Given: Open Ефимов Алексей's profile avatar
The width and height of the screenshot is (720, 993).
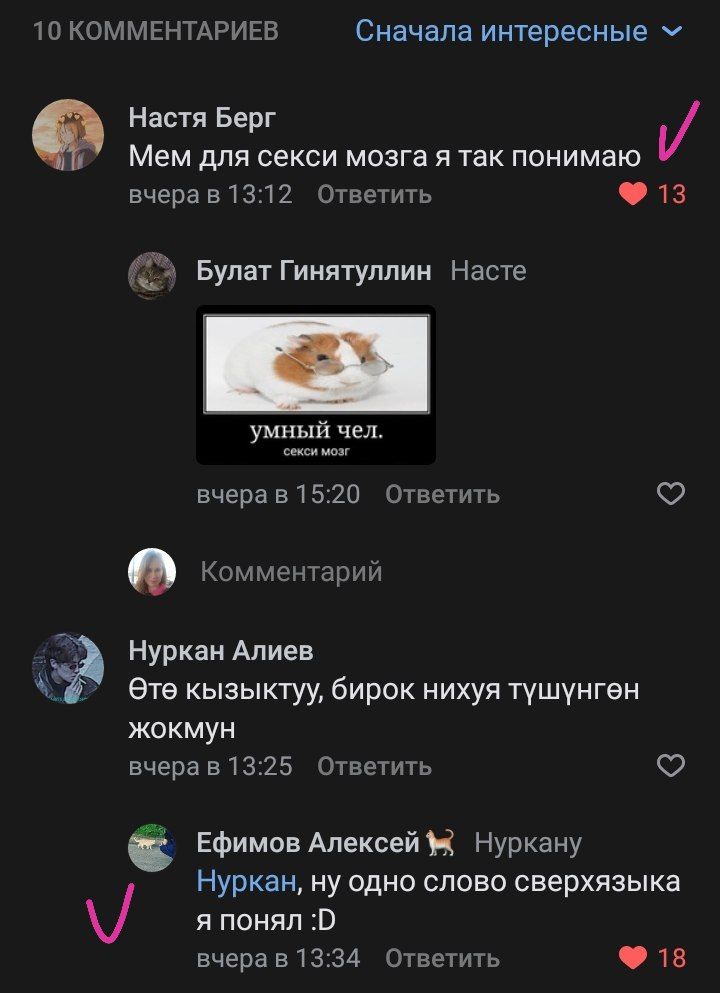Looking at the screenshot, I should coord(152,847).
